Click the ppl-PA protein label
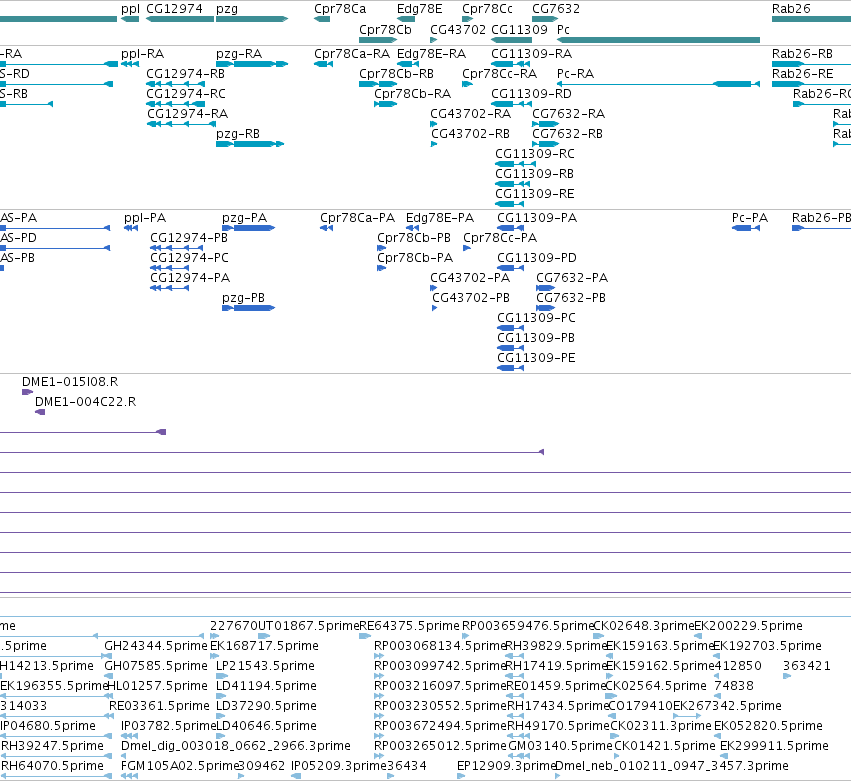 (x=145, y=218)
